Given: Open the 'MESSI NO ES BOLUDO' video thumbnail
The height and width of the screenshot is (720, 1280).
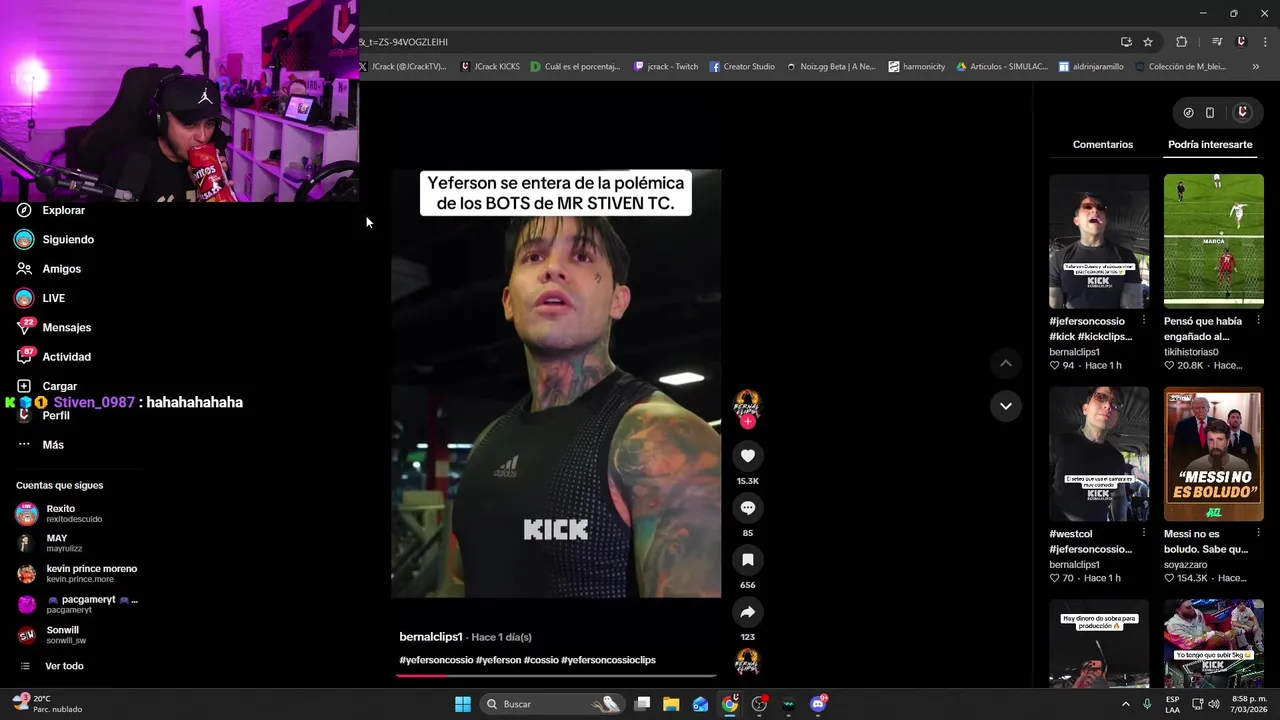Looking at the screenshot, I should pyautogui.click(x=1214, y=454).
